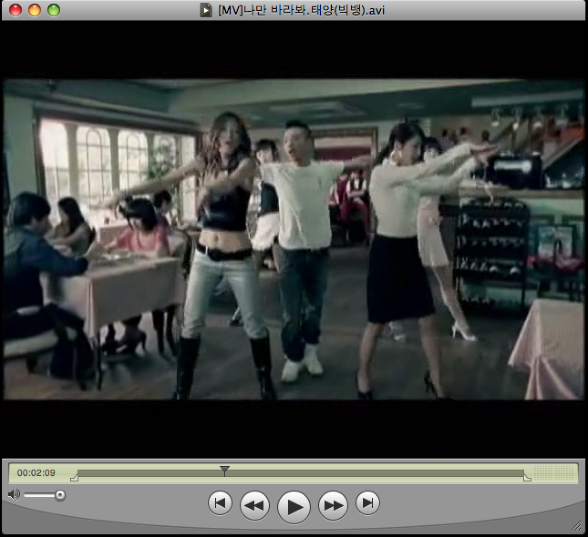This screenshot has height=537, width=588.
Task: Click the rewind button
Action: click(255, 506)
